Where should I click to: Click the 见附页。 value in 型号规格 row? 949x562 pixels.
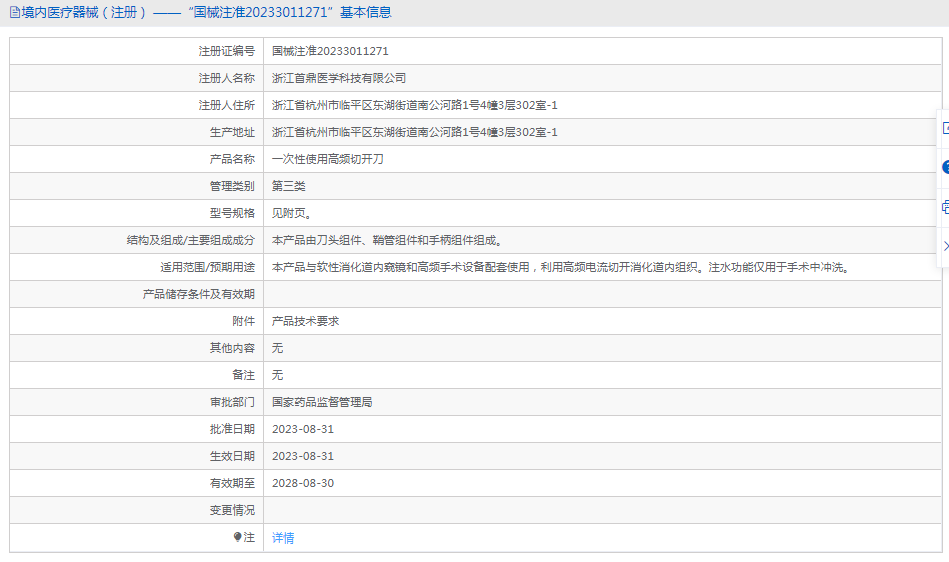pos(292,213)
